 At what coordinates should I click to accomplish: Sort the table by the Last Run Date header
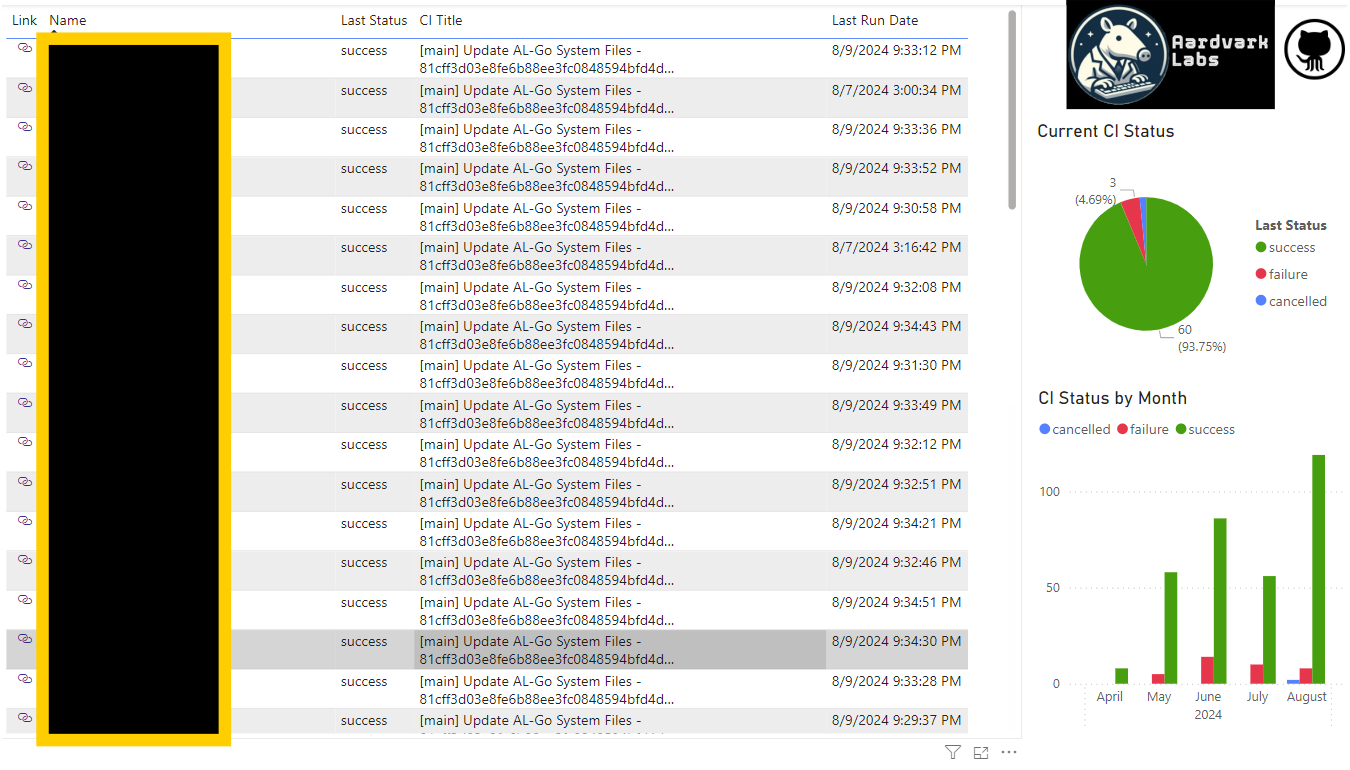pos(875,20)
